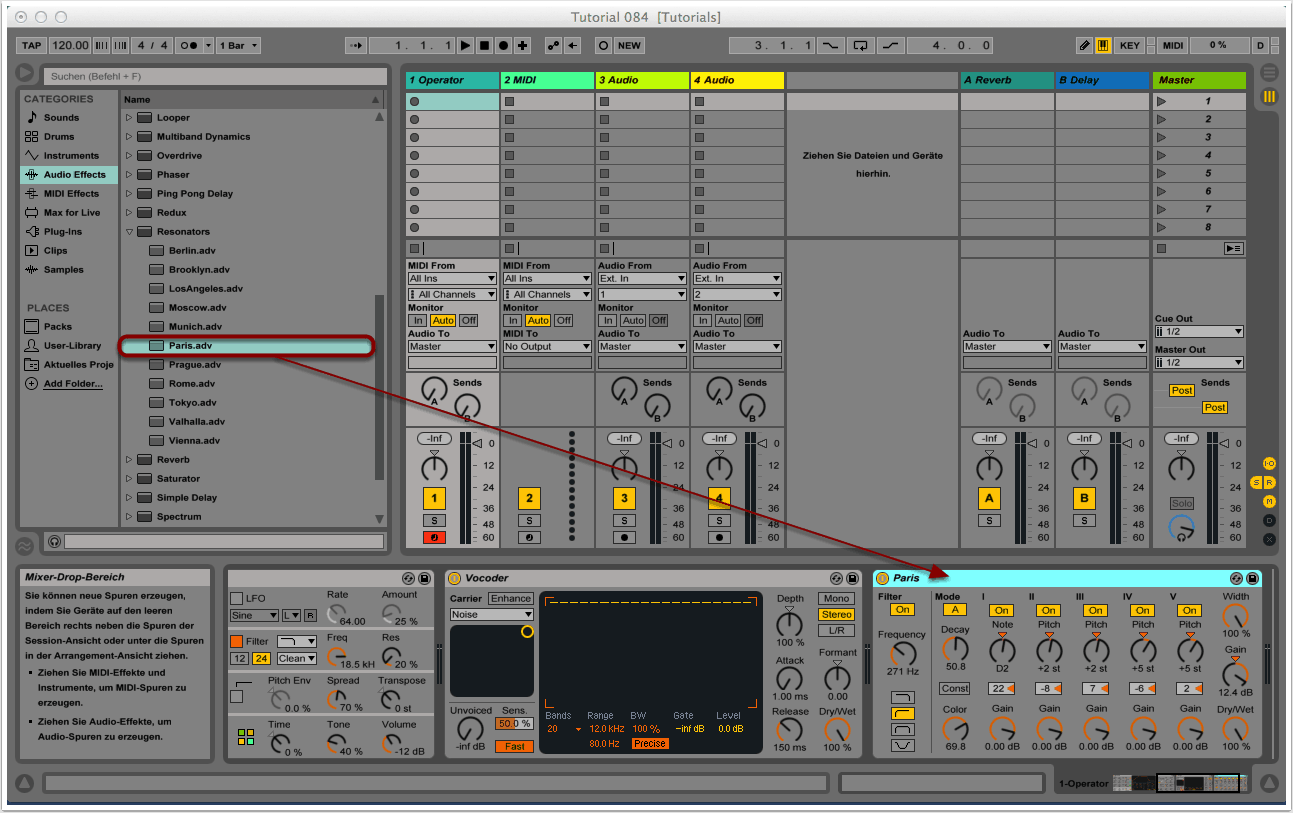This screenshot has height=813, width=1293.
Task: Click the Resonators Frequency knob
Action: [x=902, y=655]
